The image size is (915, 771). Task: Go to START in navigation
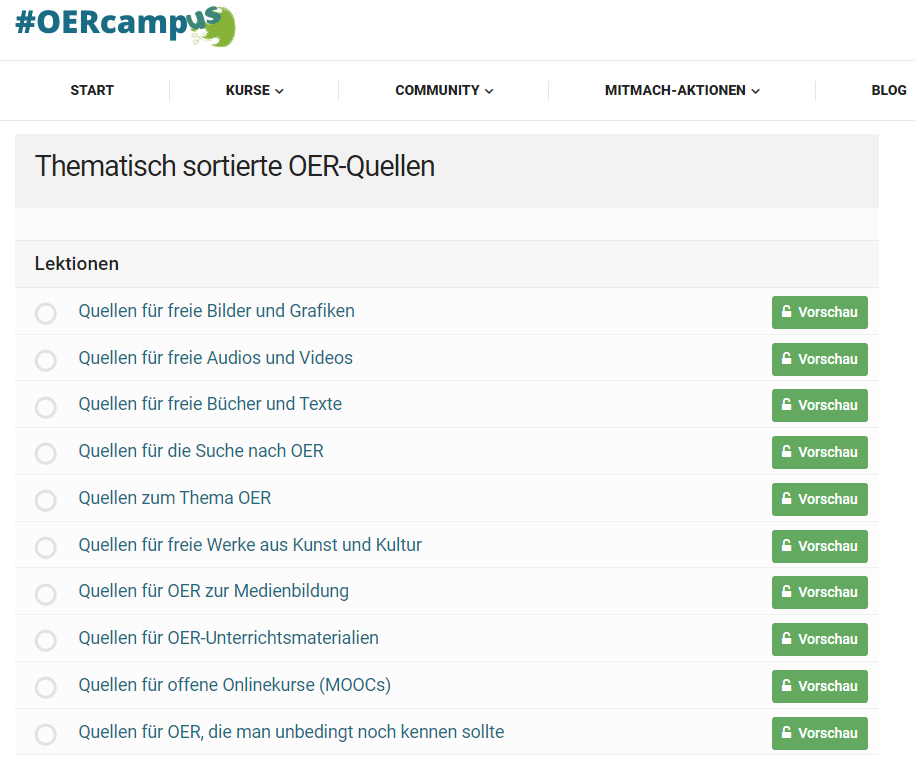point(92,90)
